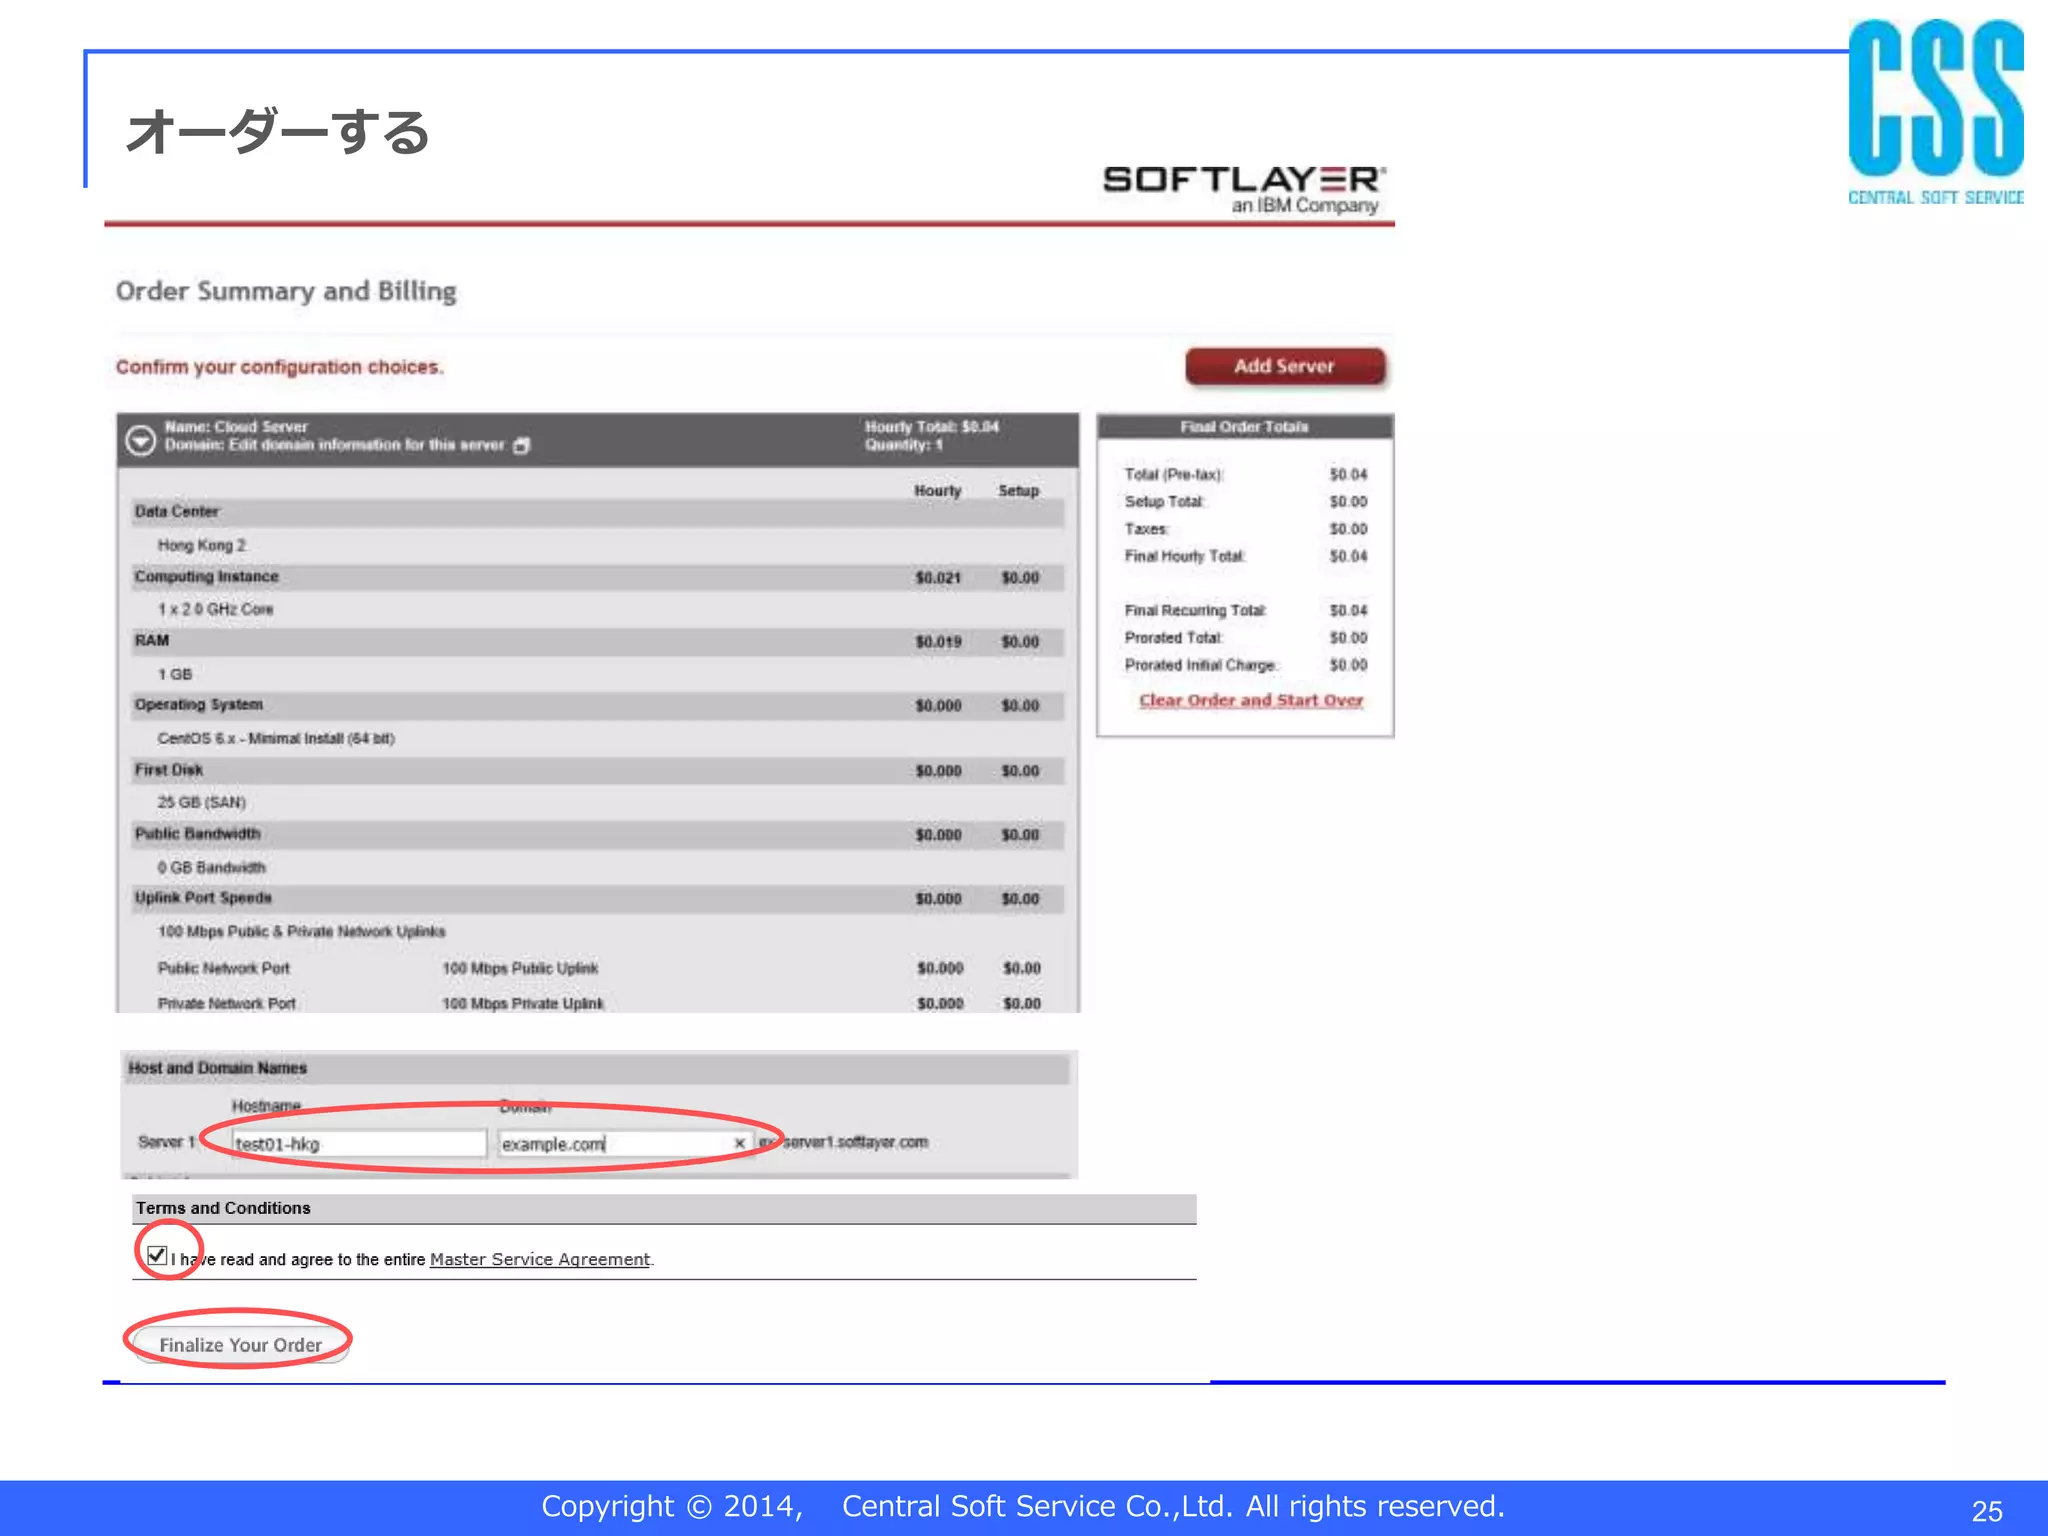Click the Hourly column header
This screenshot has width=2048, height=1536.
(x=937, y=490)
